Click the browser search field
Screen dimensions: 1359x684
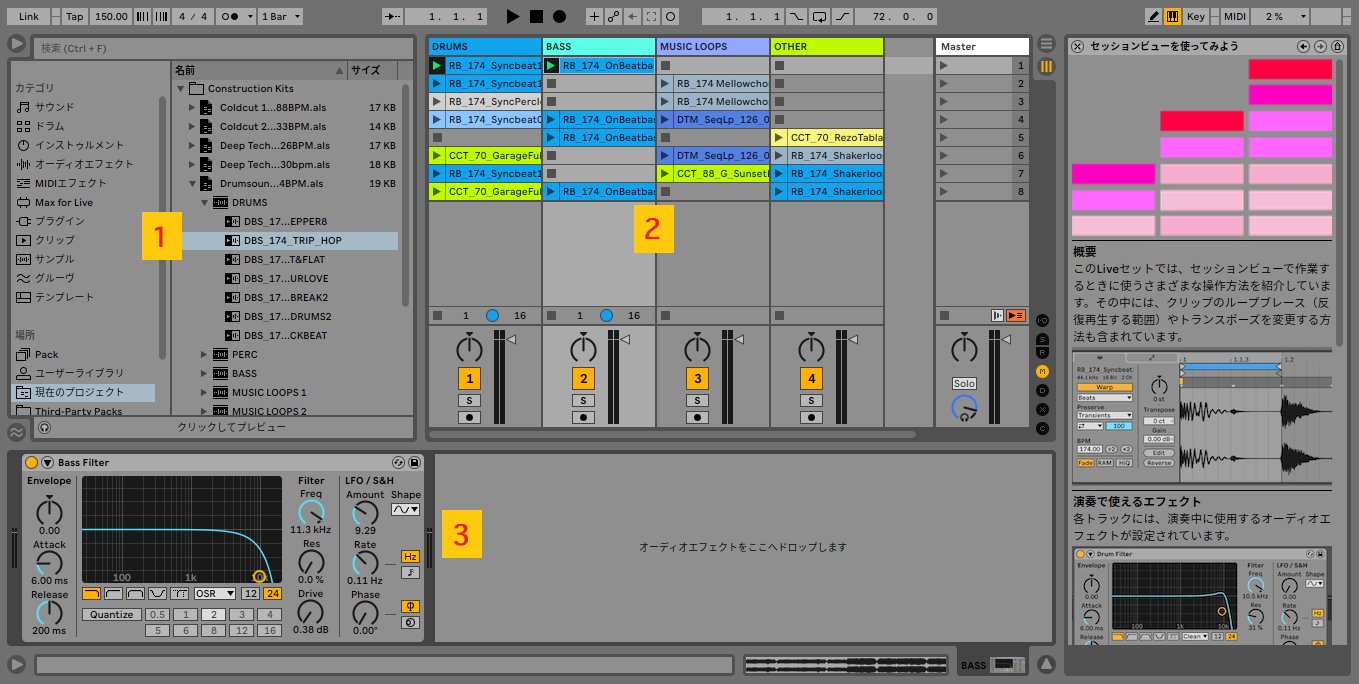coord(220,48)
